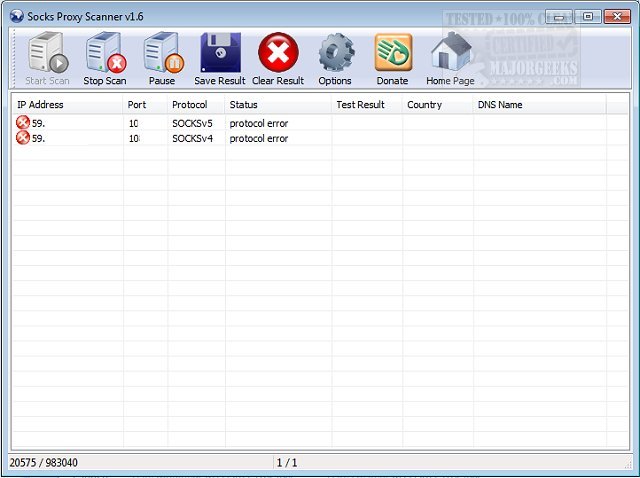Pause the running scan

pyautogui.click(x=163, y=53)
